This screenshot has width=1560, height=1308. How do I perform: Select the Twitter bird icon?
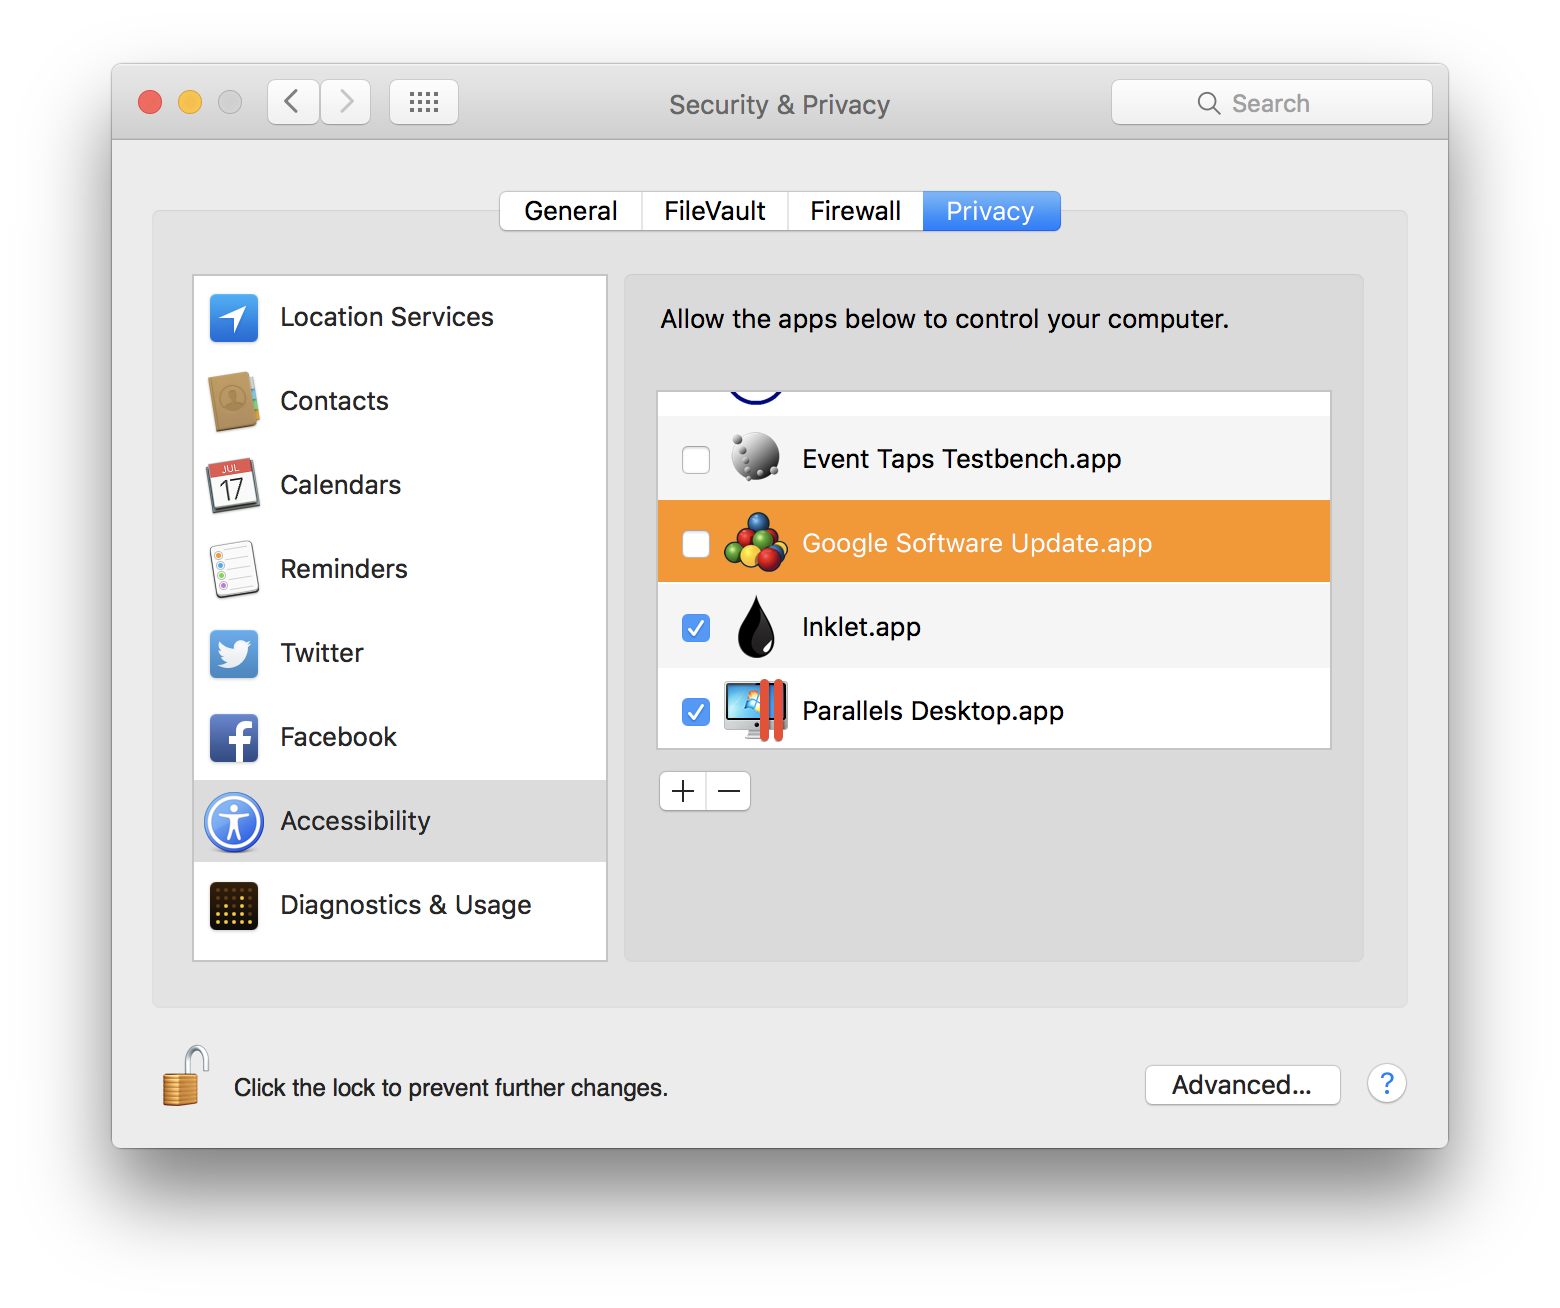234,654
